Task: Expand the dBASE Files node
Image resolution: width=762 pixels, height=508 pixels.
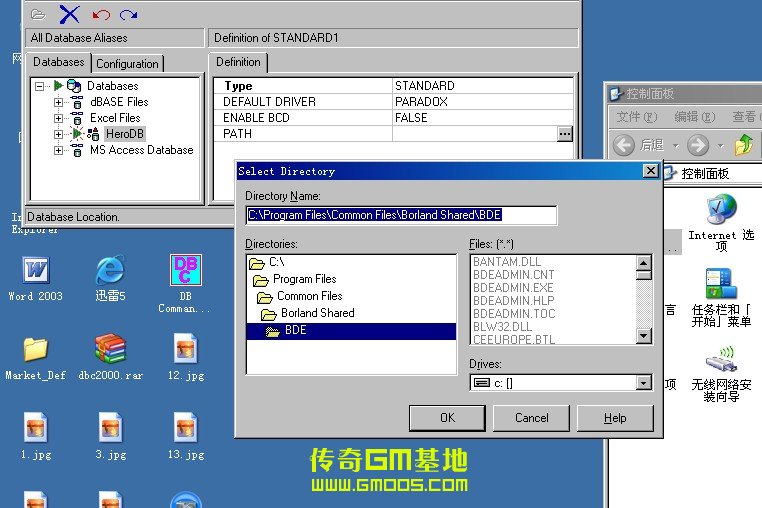Action: pos(58,103)
